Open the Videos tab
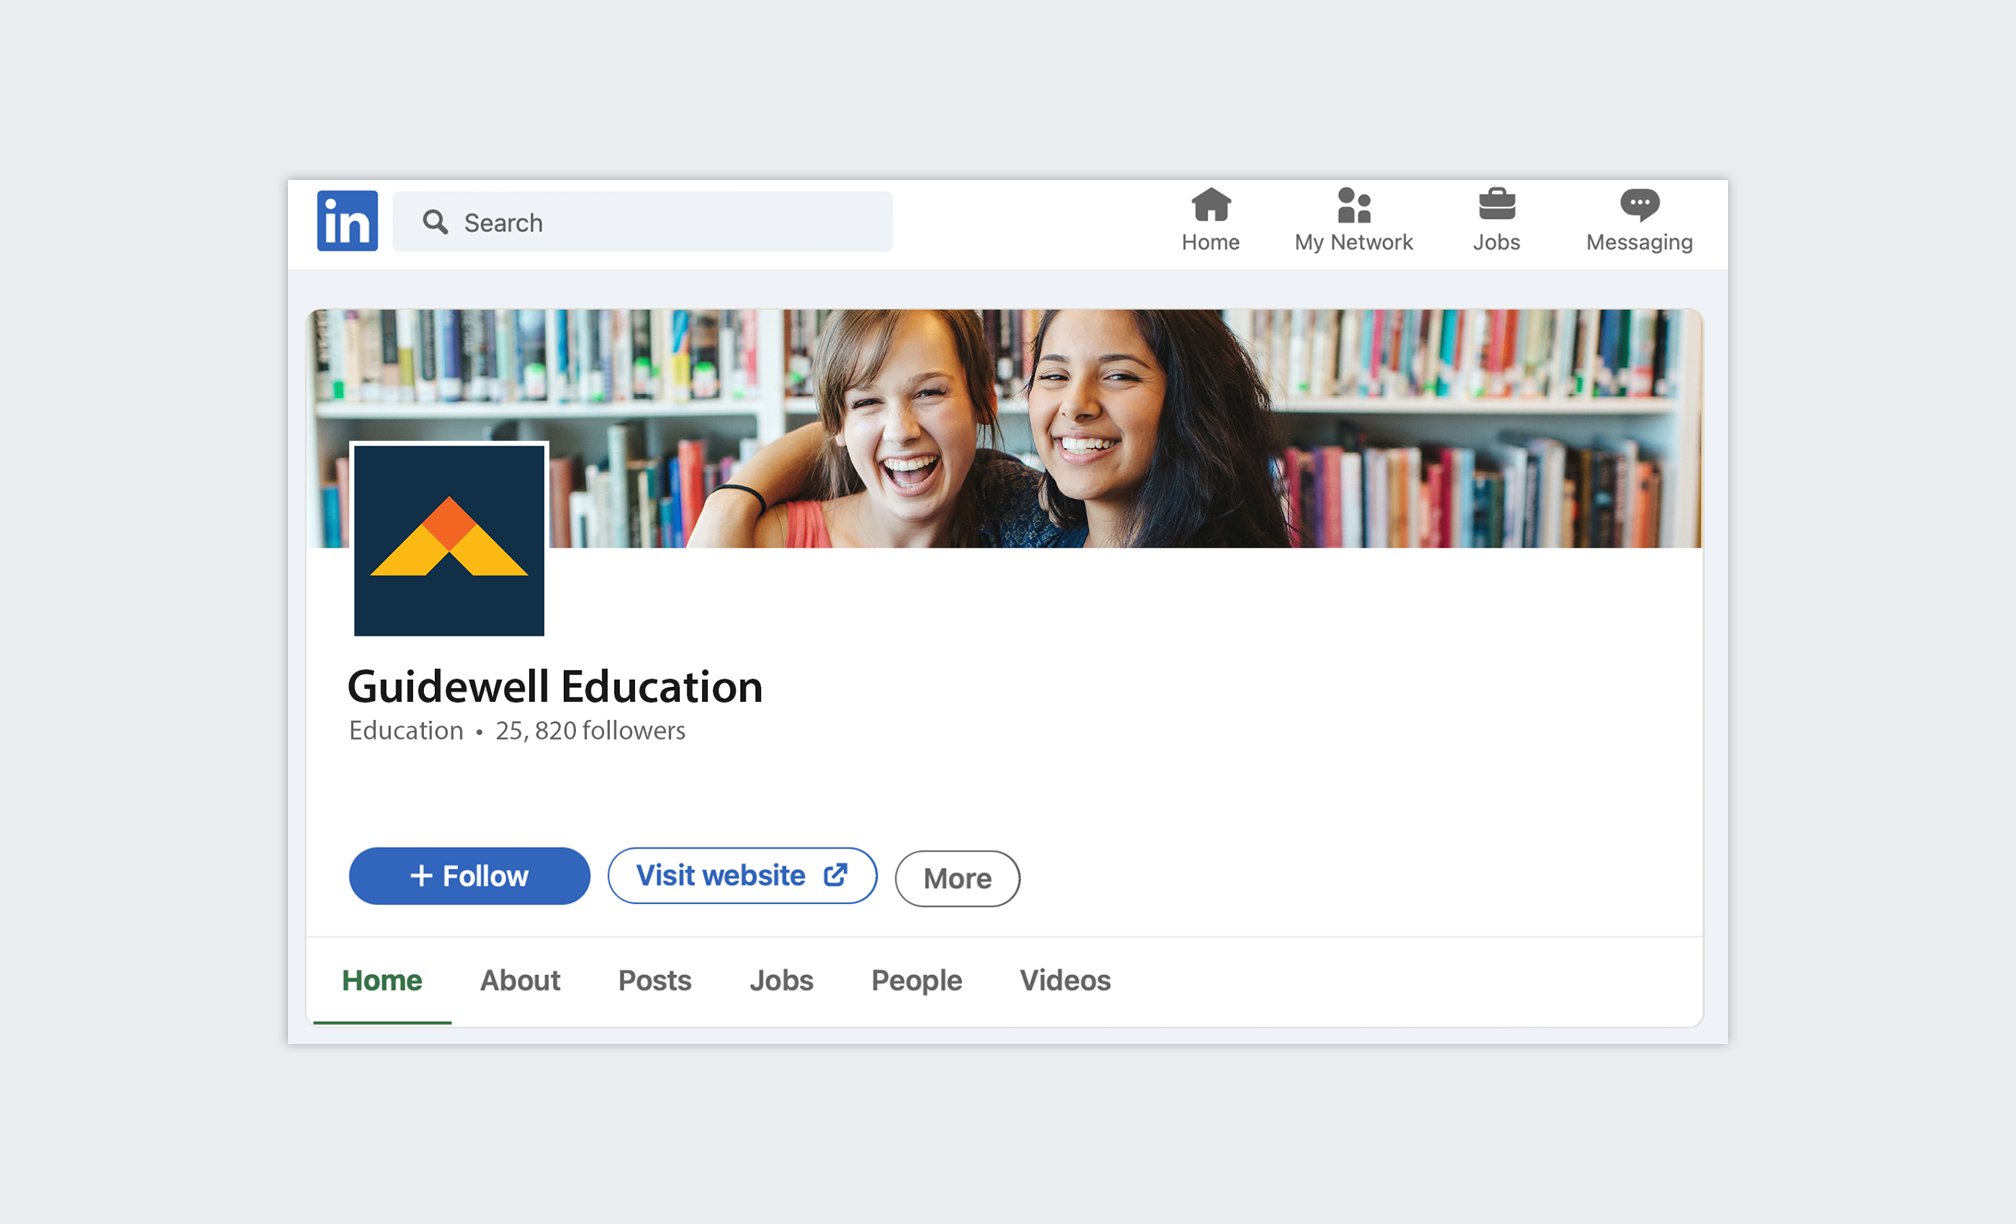This screenshot has height=1224, width=2016. coord(1065,980)
